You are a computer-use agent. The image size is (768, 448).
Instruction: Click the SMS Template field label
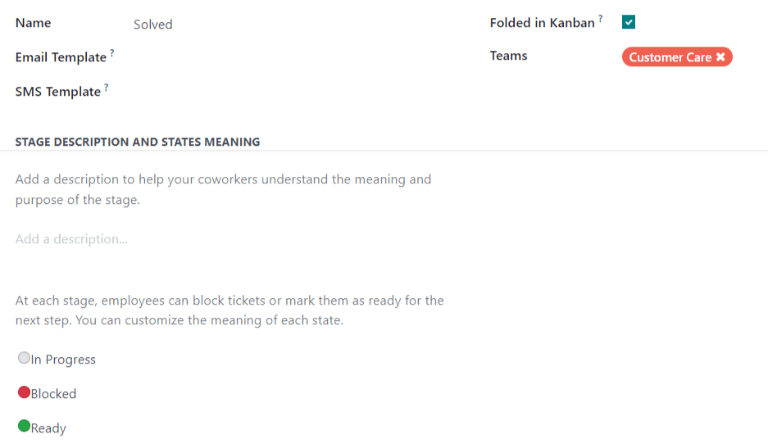[58, 92]
